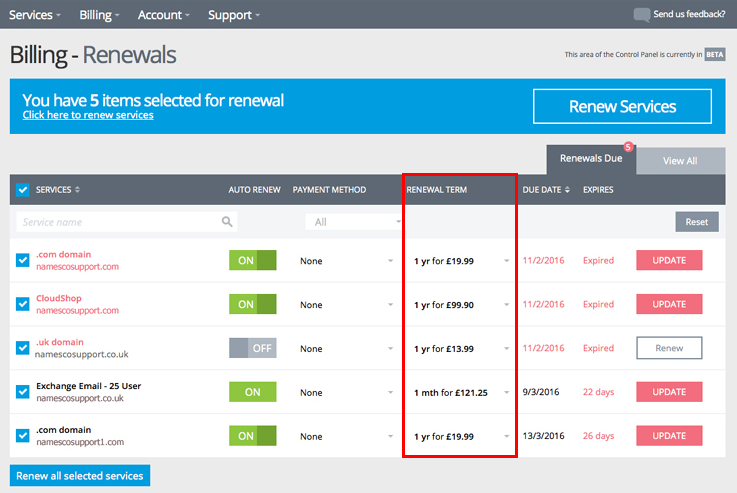Click the Payment Method column header
The height and width of the screenshot is (493, 737).
click(329, 190)
